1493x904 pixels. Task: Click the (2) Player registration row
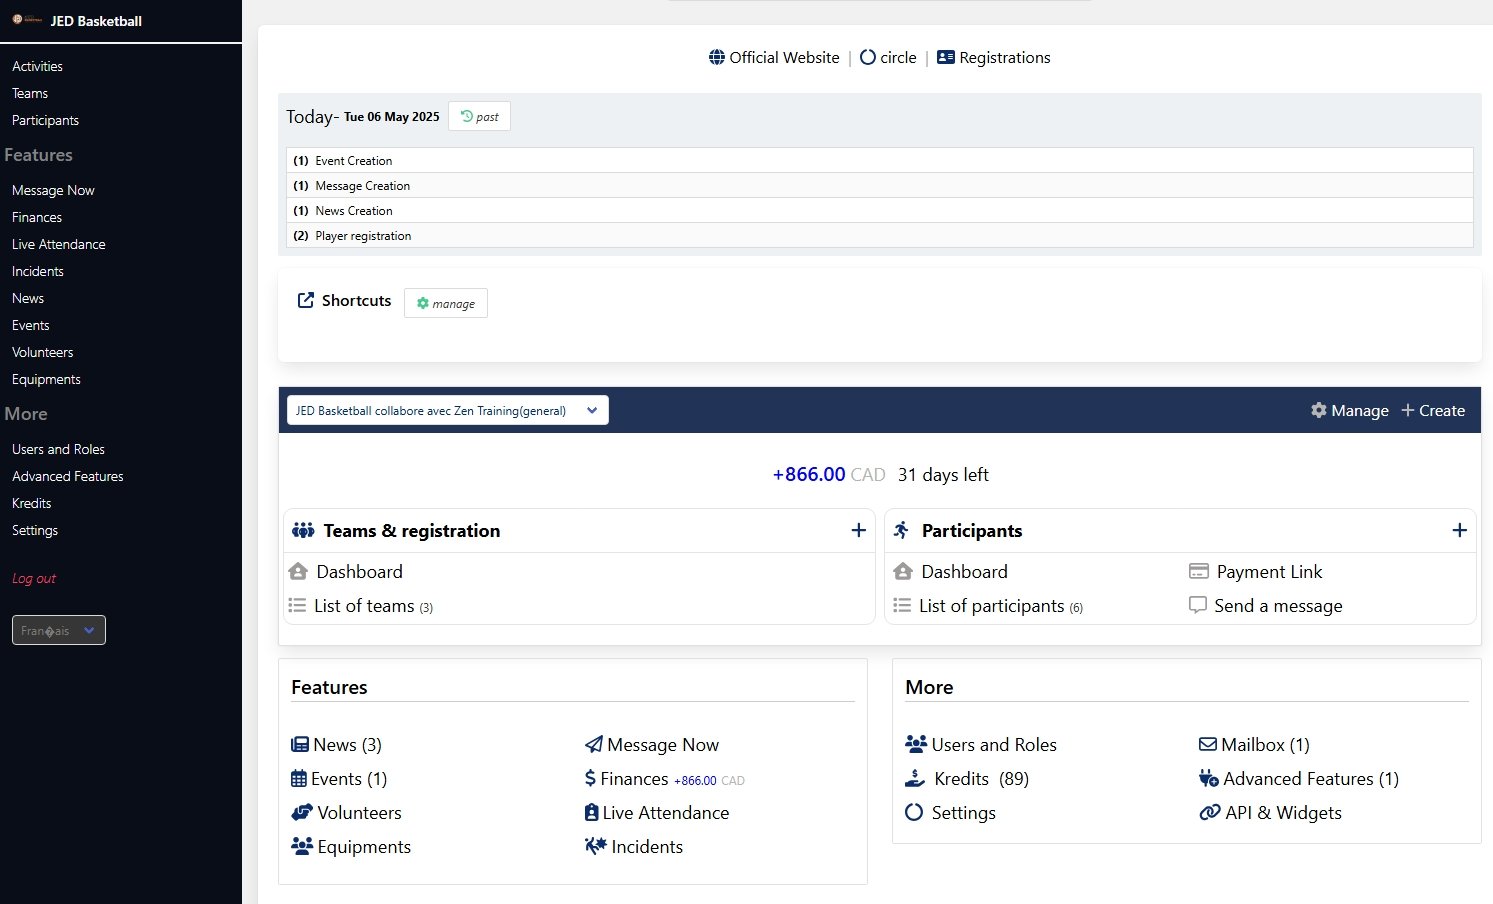[x=880, y=235]
